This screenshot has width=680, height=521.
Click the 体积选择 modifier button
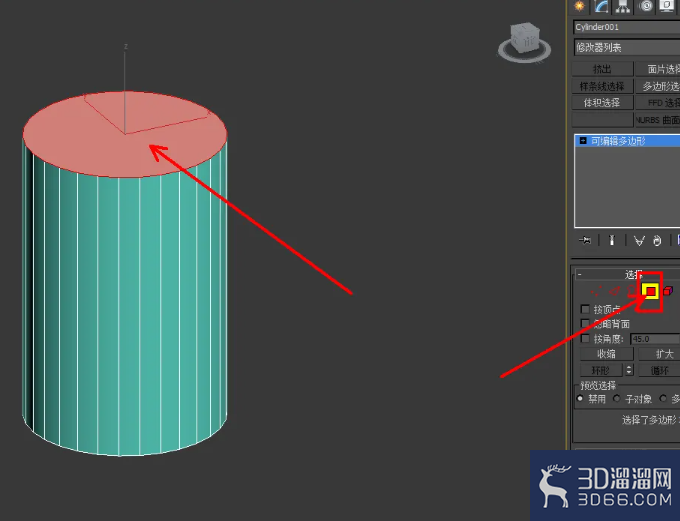tap(602, 102)
